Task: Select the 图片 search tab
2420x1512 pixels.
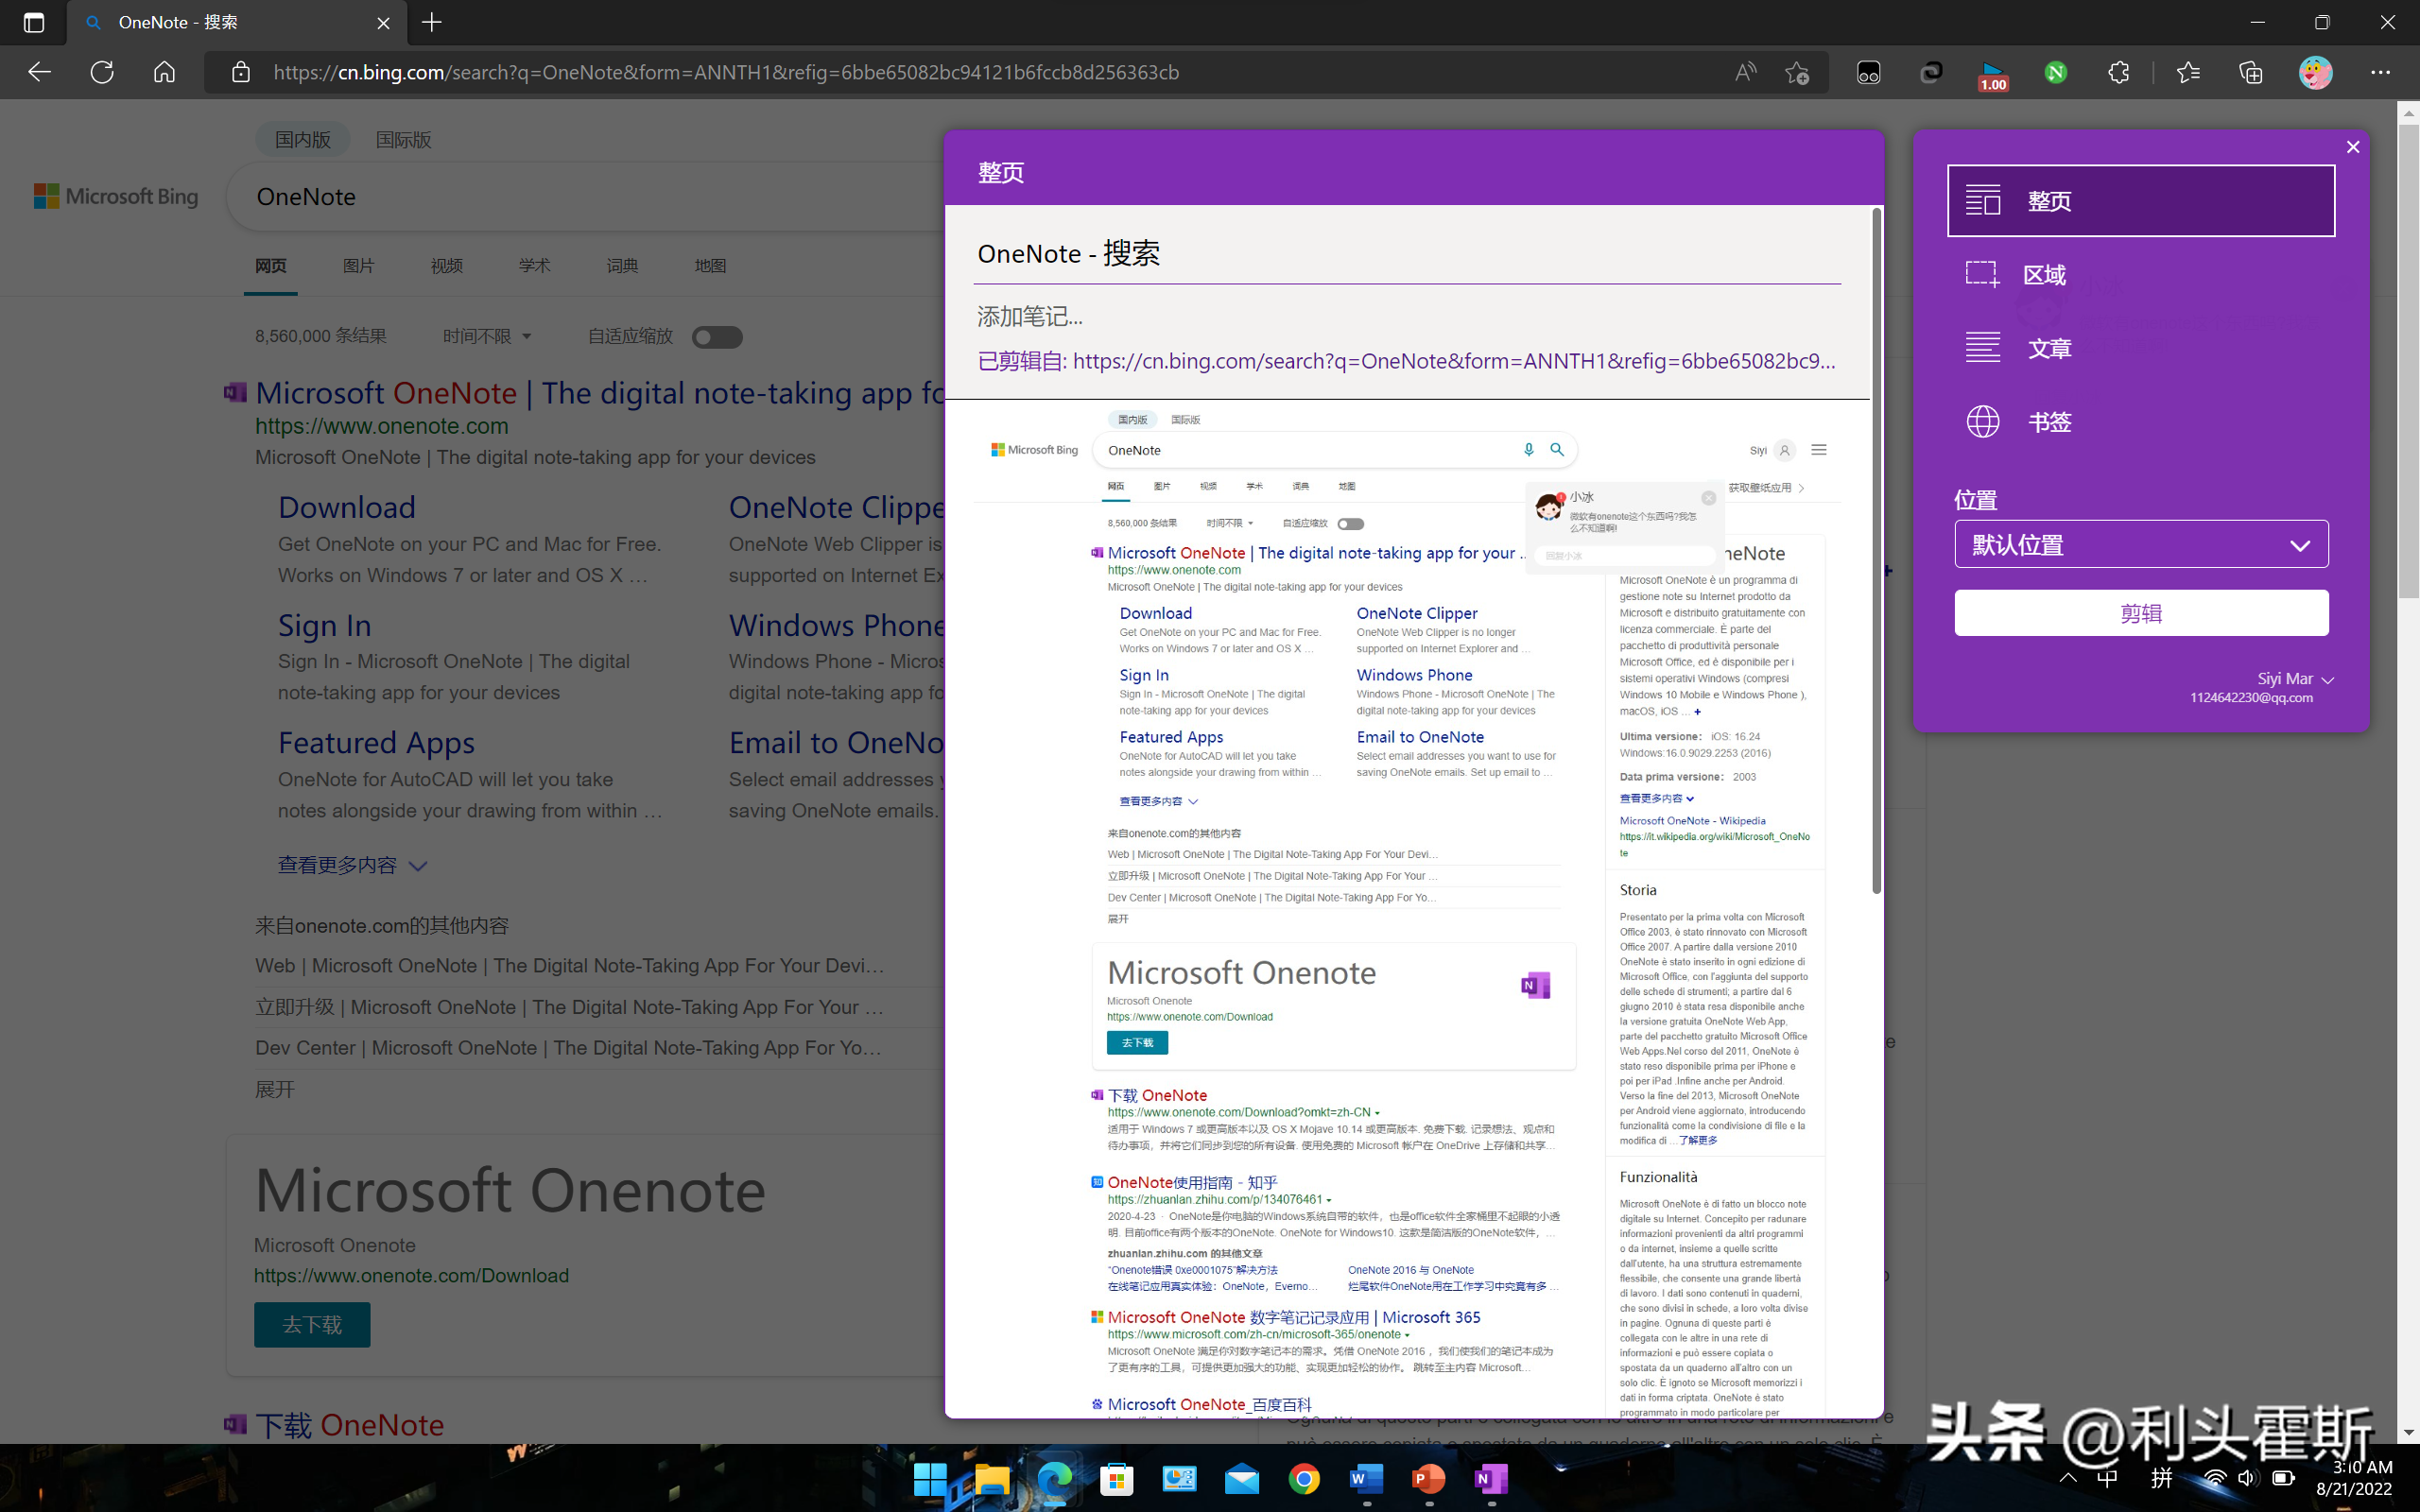Action: tap(358, 266)
